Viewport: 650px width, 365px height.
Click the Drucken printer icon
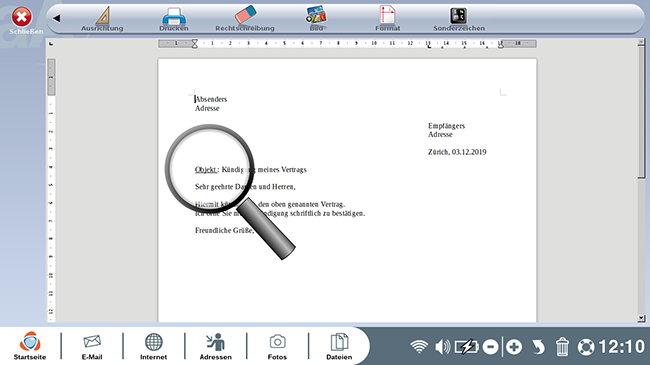click(x=174, y=19)
